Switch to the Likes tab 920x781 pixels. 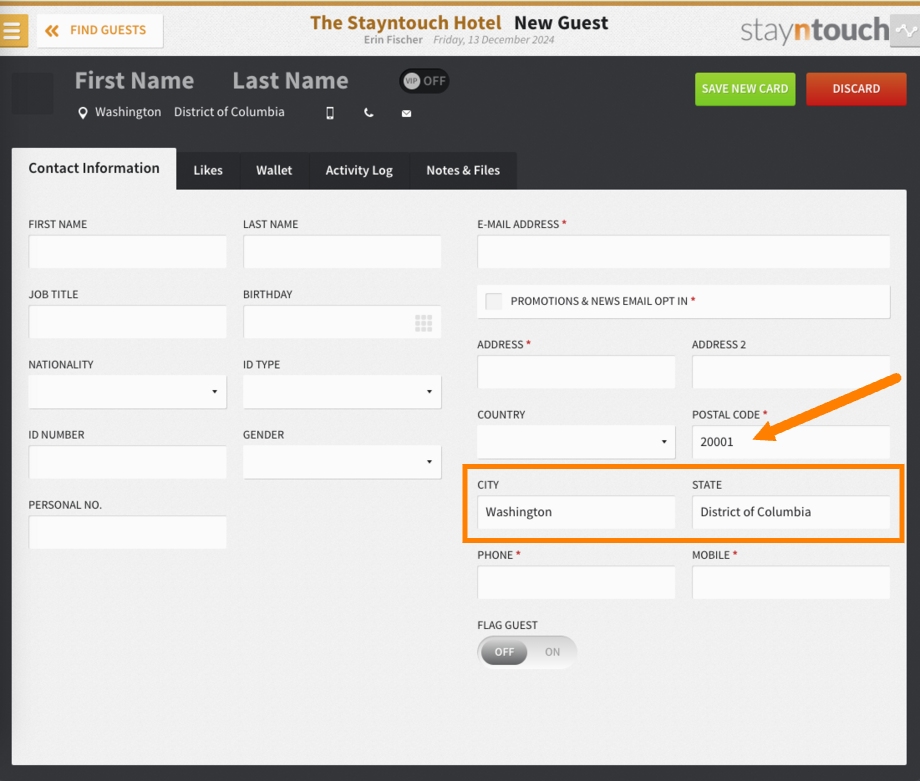click(x=208, y=171)
